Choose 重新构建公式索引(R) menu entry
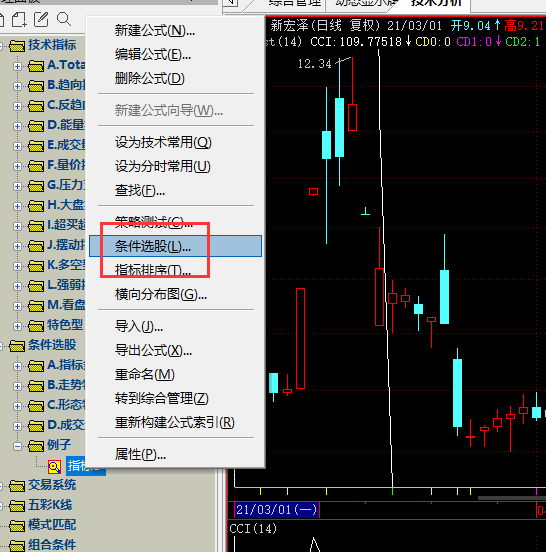Viewport: 546px width, 552px height. pyautogui.click(x=175, y=422)
